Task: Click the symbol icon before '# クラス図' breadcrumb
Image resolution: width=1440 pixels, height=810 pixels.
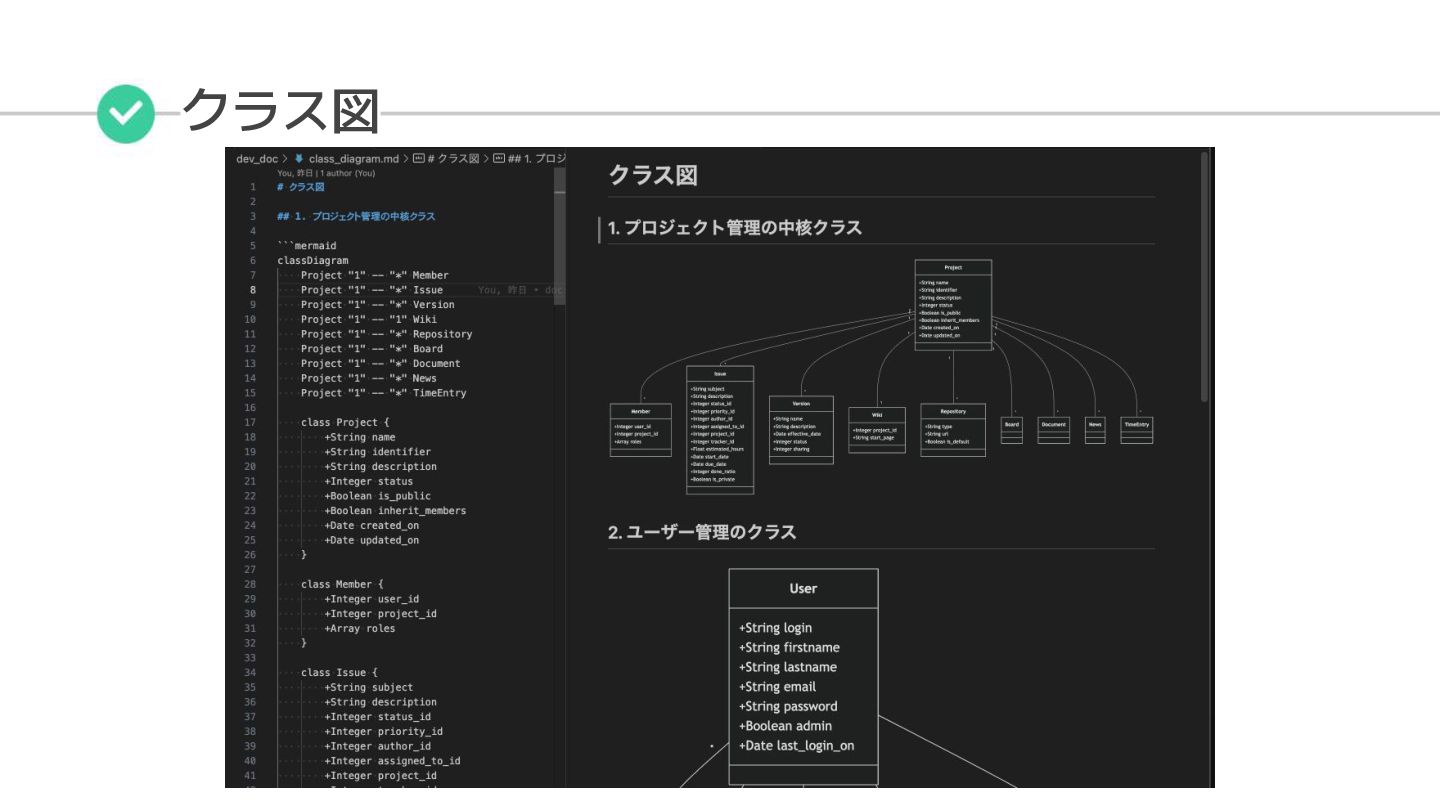Action: point(418,158)
